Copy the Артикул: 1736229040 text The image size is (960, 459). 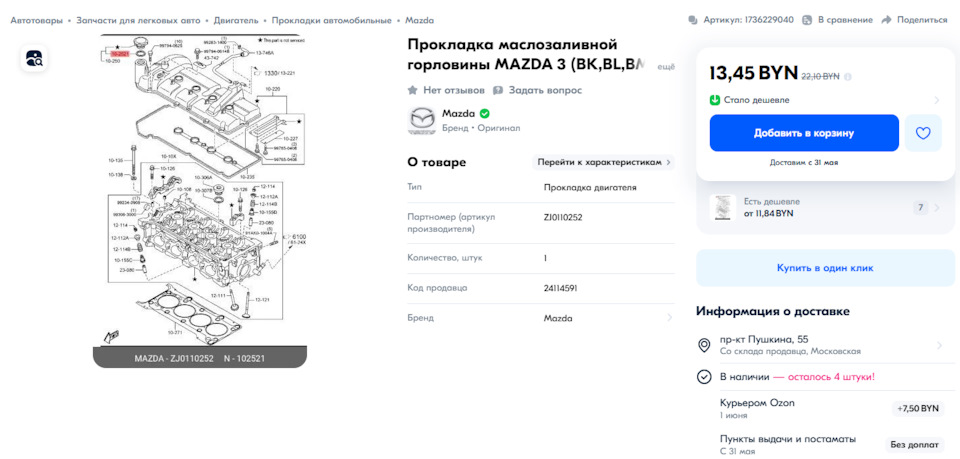coord(748,20)
